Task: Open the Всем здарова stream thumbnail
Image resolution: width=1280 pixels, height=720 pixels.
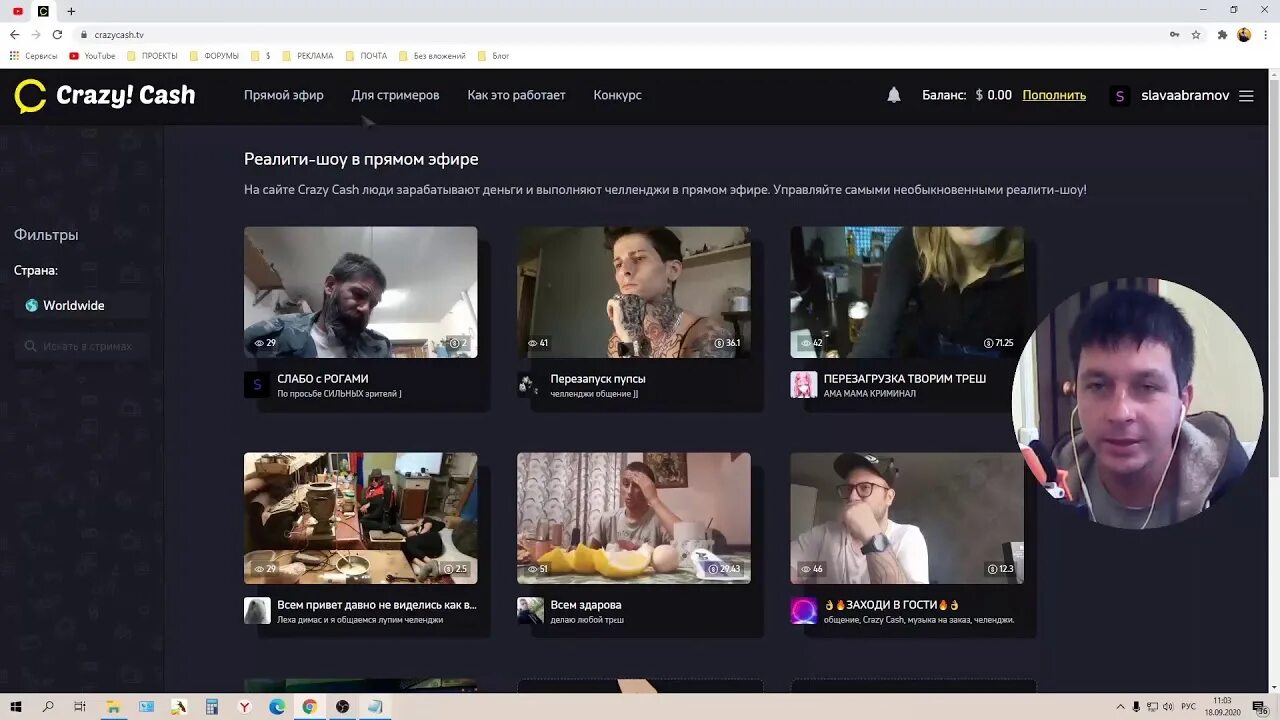Action: (x=633, y=518)
